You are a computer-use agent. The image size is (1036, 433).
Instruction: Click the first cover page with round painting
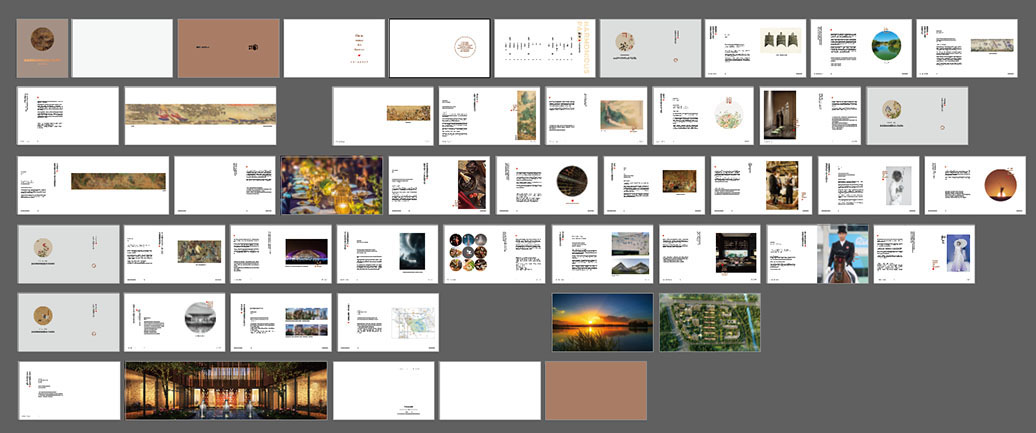click(x=42, y=48)
